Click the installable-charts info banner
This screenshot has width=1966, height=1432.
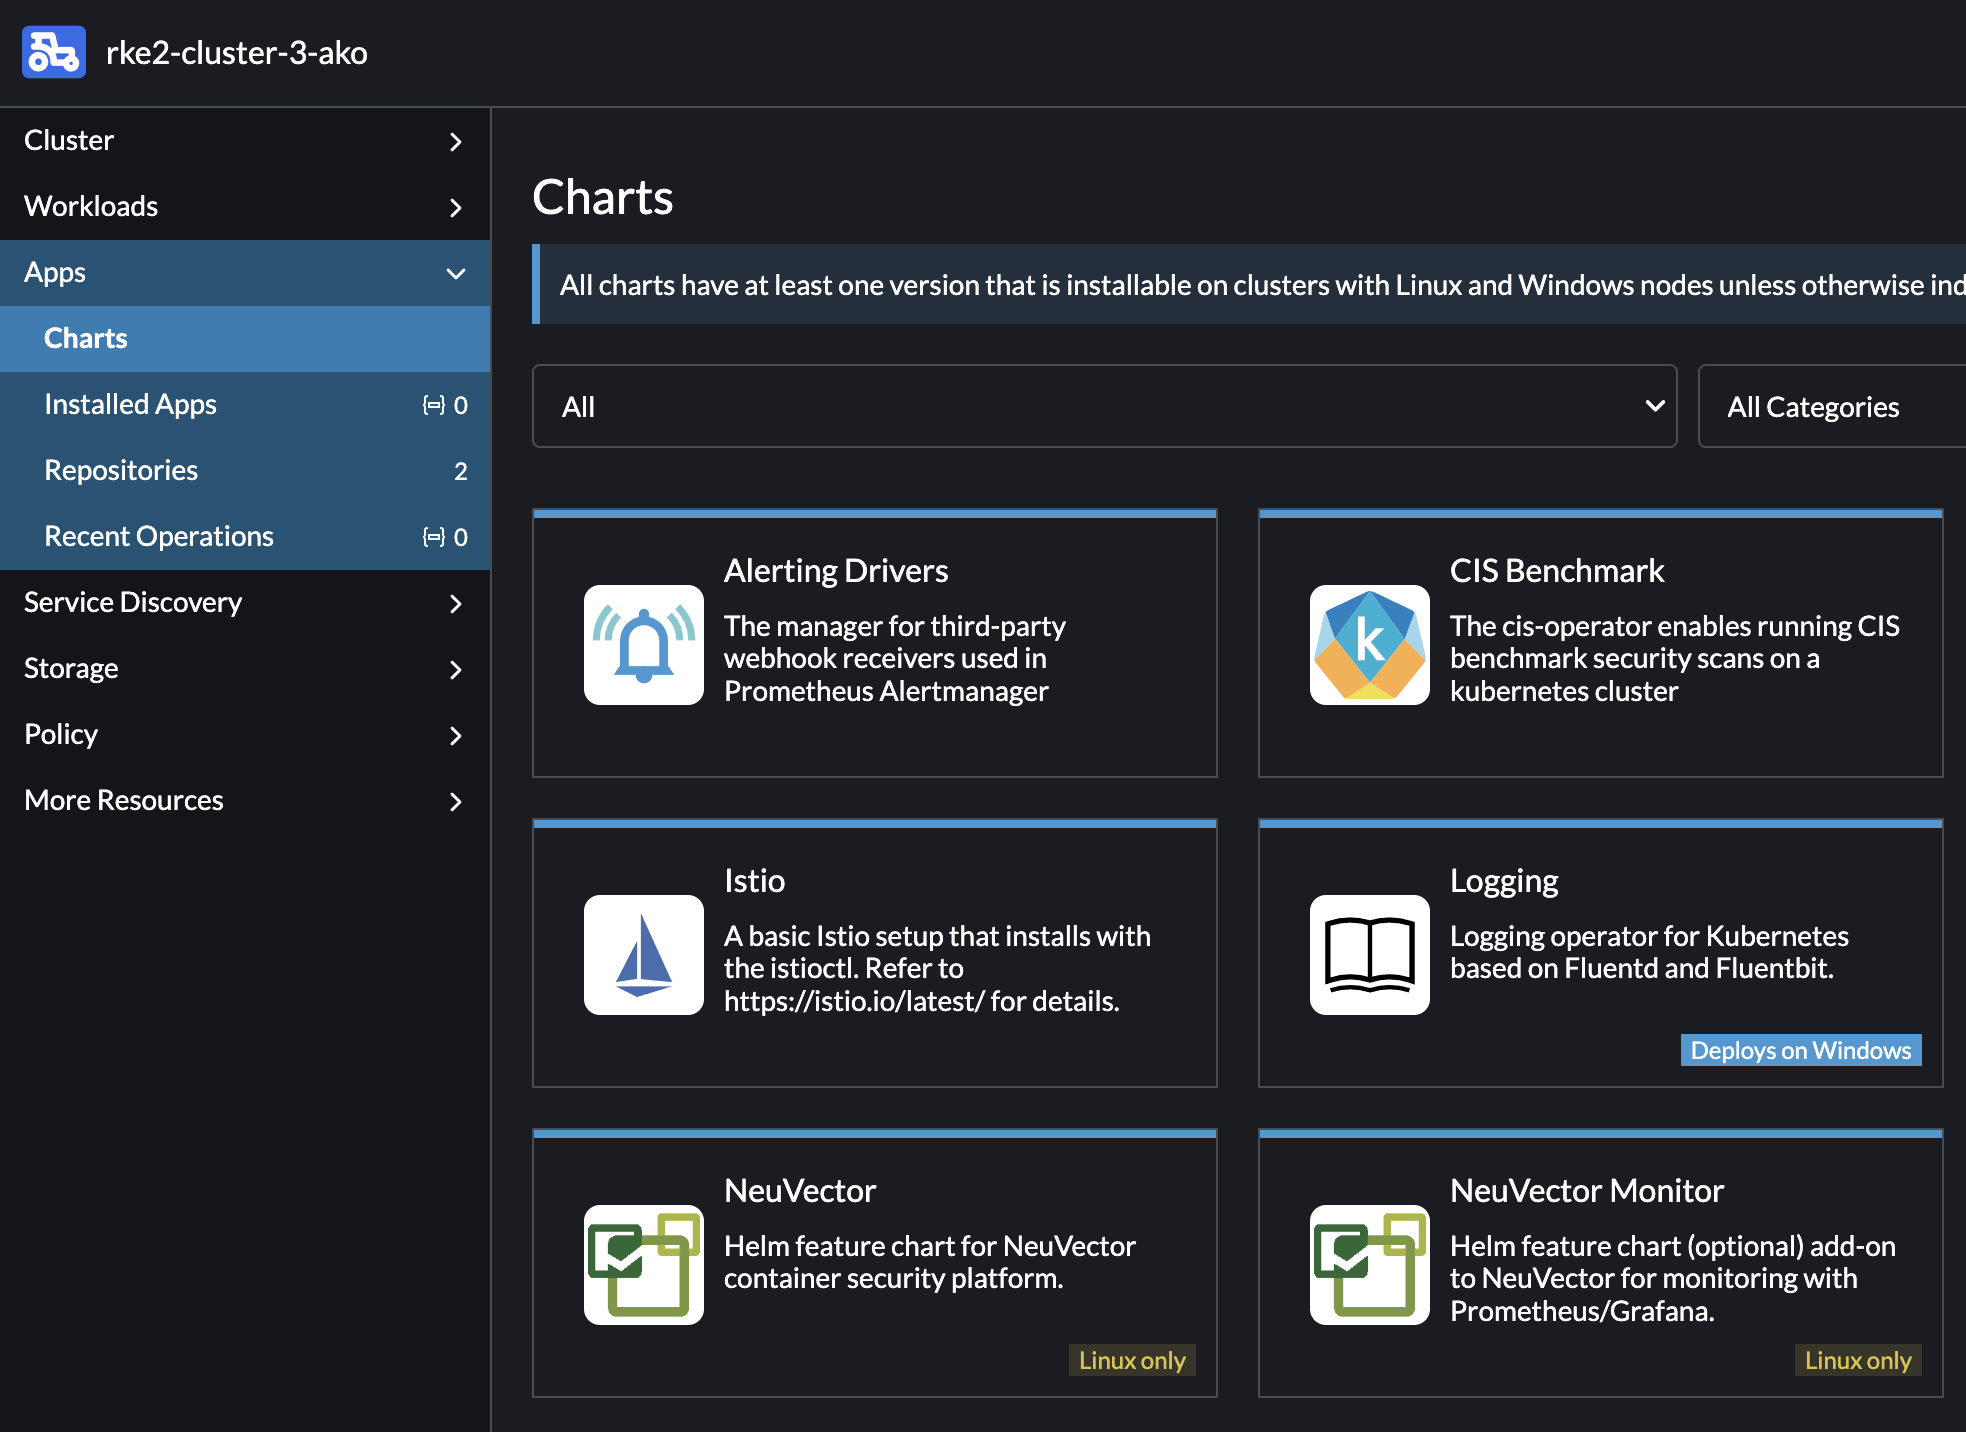click(1249, 284)
